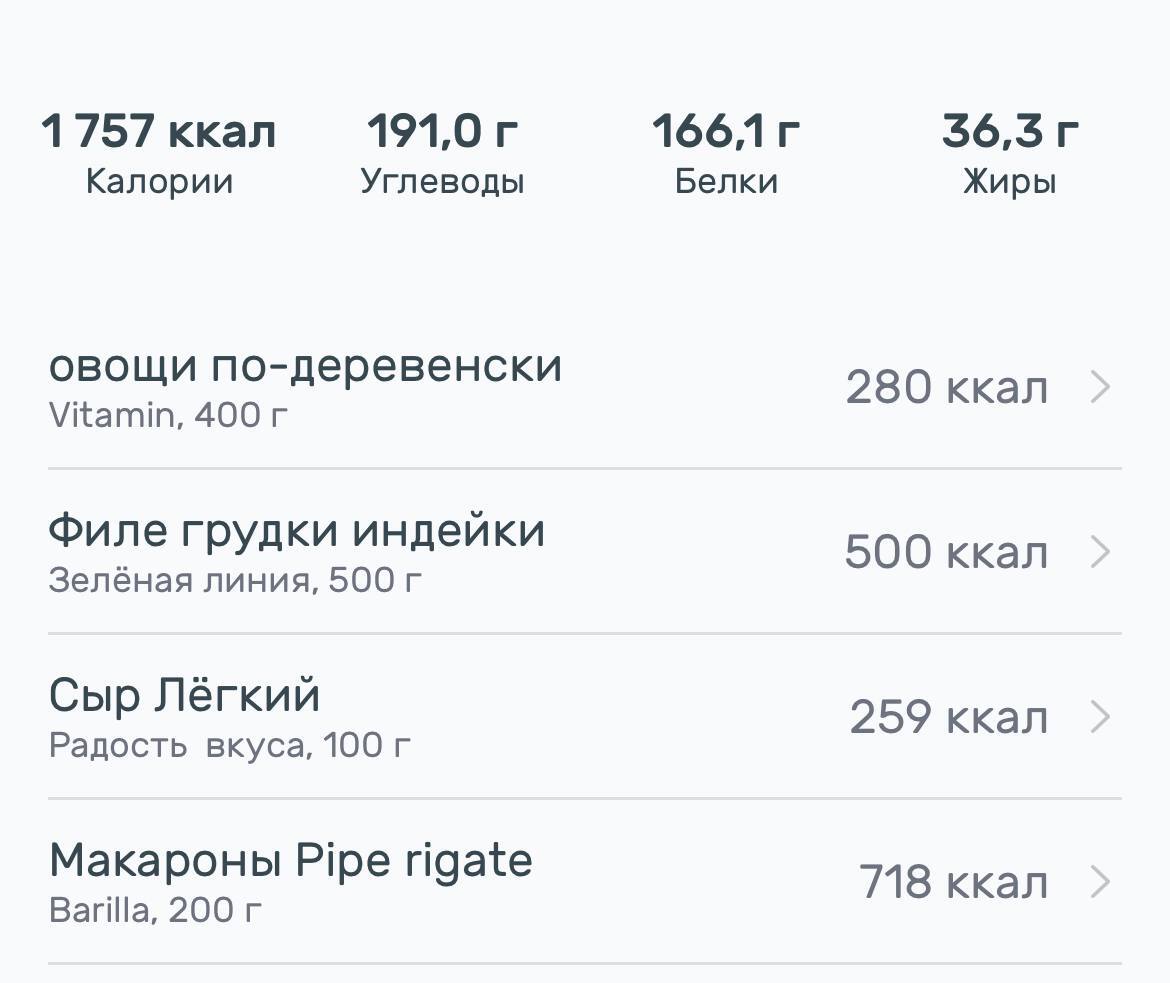The image size is (1170, 983).
Task: Click the Vitamin, 400 г subtitle
Action: [x=168, y=415]
